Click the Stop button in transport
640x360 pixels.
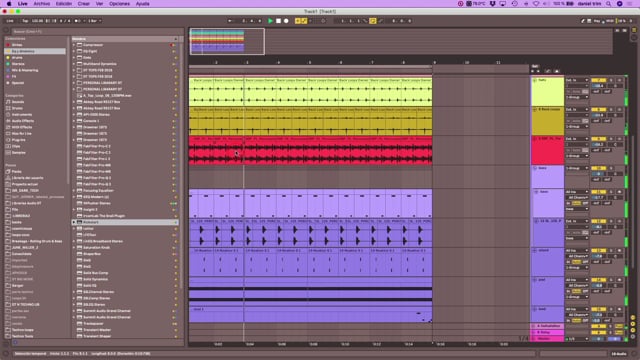pyautogui.click(x=278, y=21)
